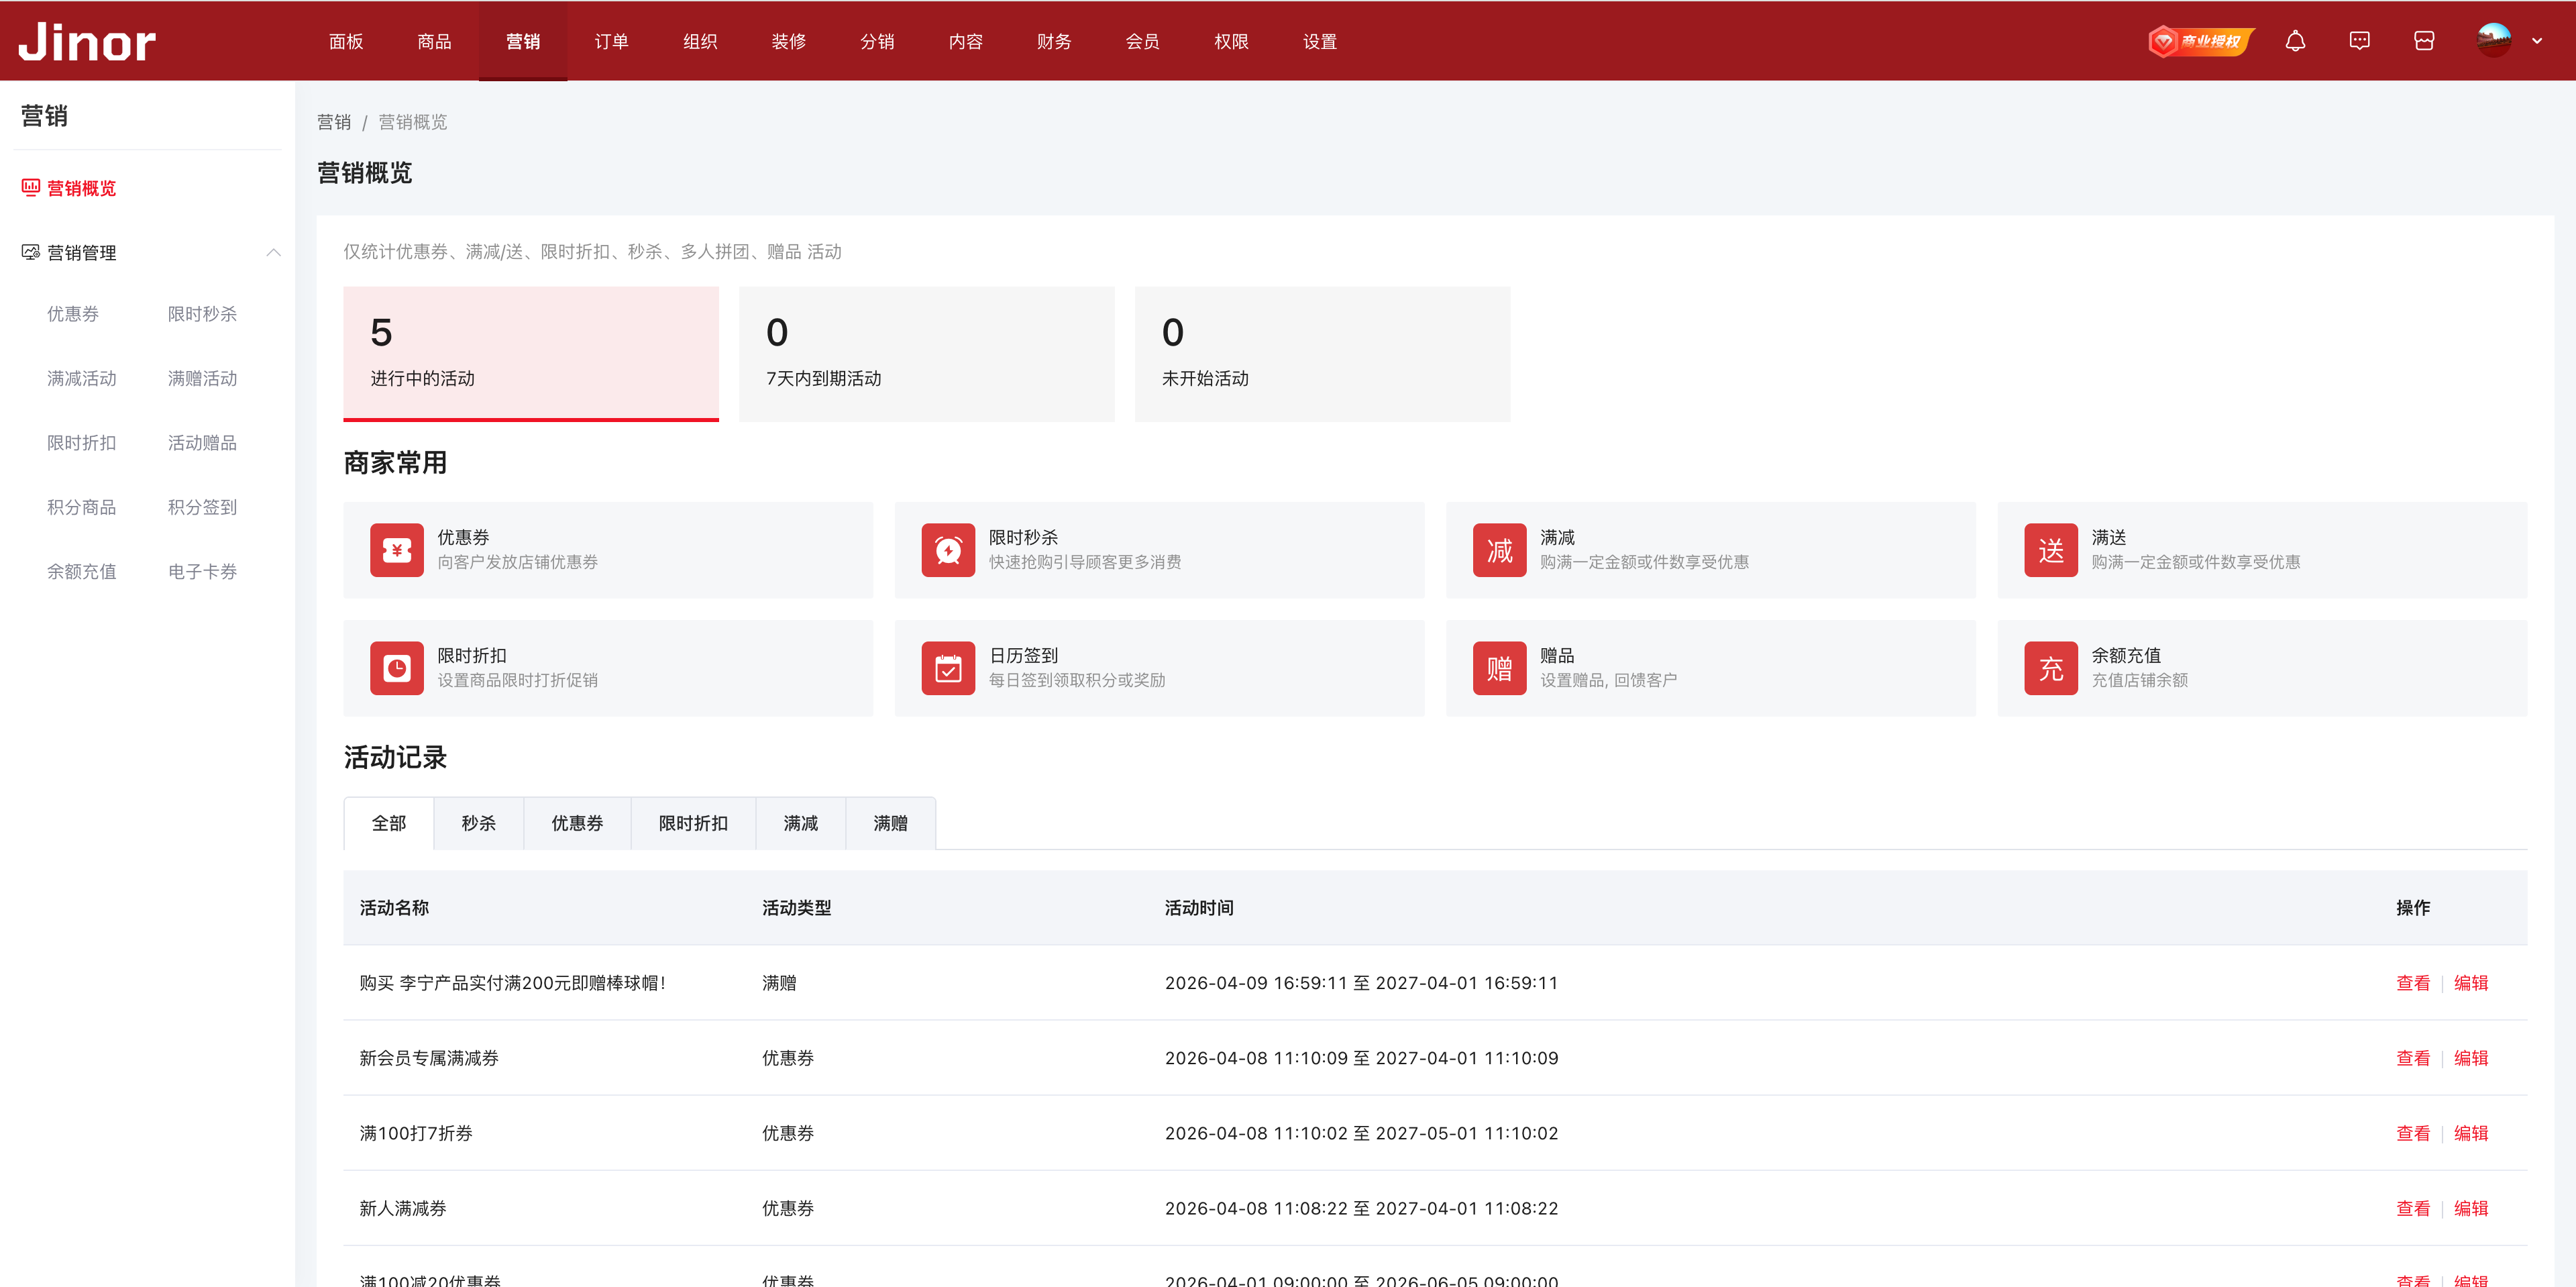Click 查看 for 新会员专属满减券
Screen dimensions: 2576x1287
coord(2413,1058)
